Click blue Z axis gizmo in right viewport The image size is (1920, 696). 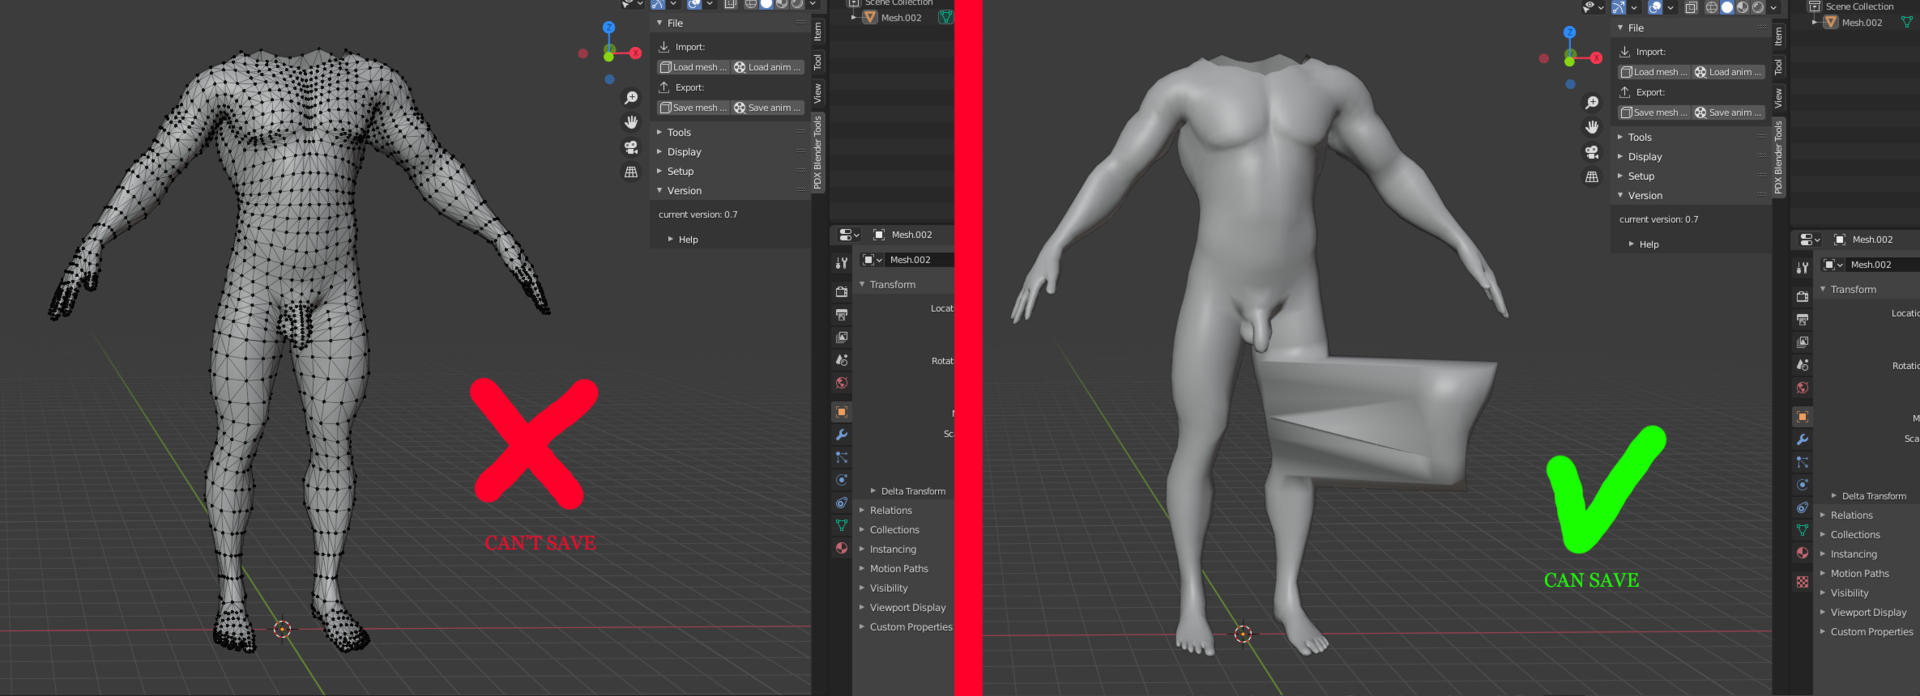(1570, 33)
